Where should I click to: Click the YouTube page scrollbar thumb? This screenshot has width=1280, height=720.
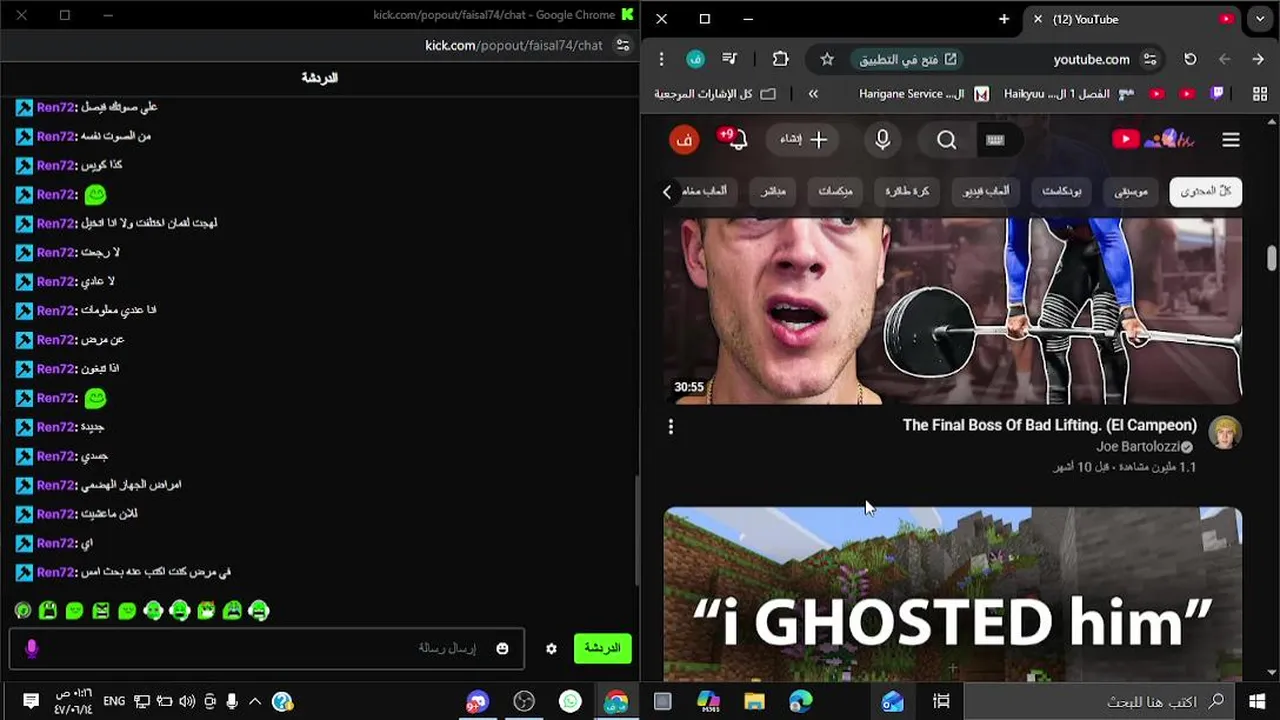click(1272, 257)
